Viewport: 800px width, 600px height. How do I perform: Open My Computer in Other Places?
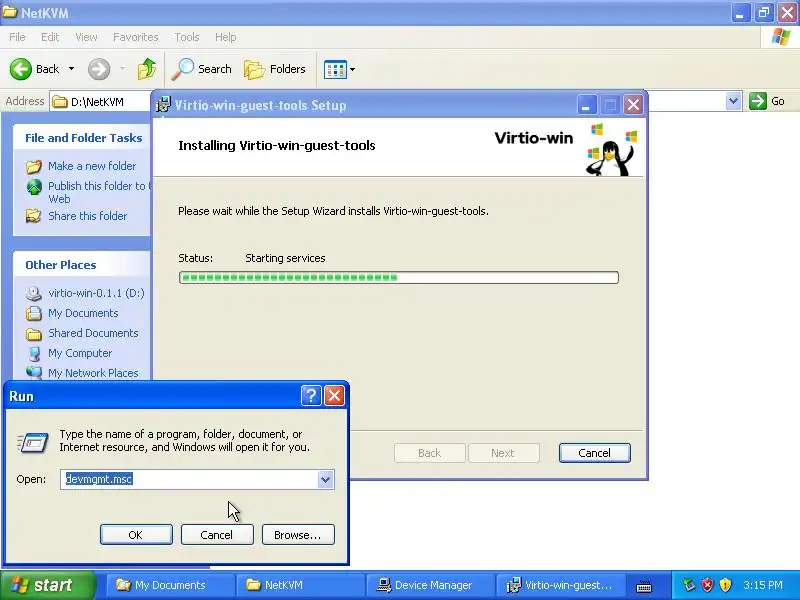point(80,353)
